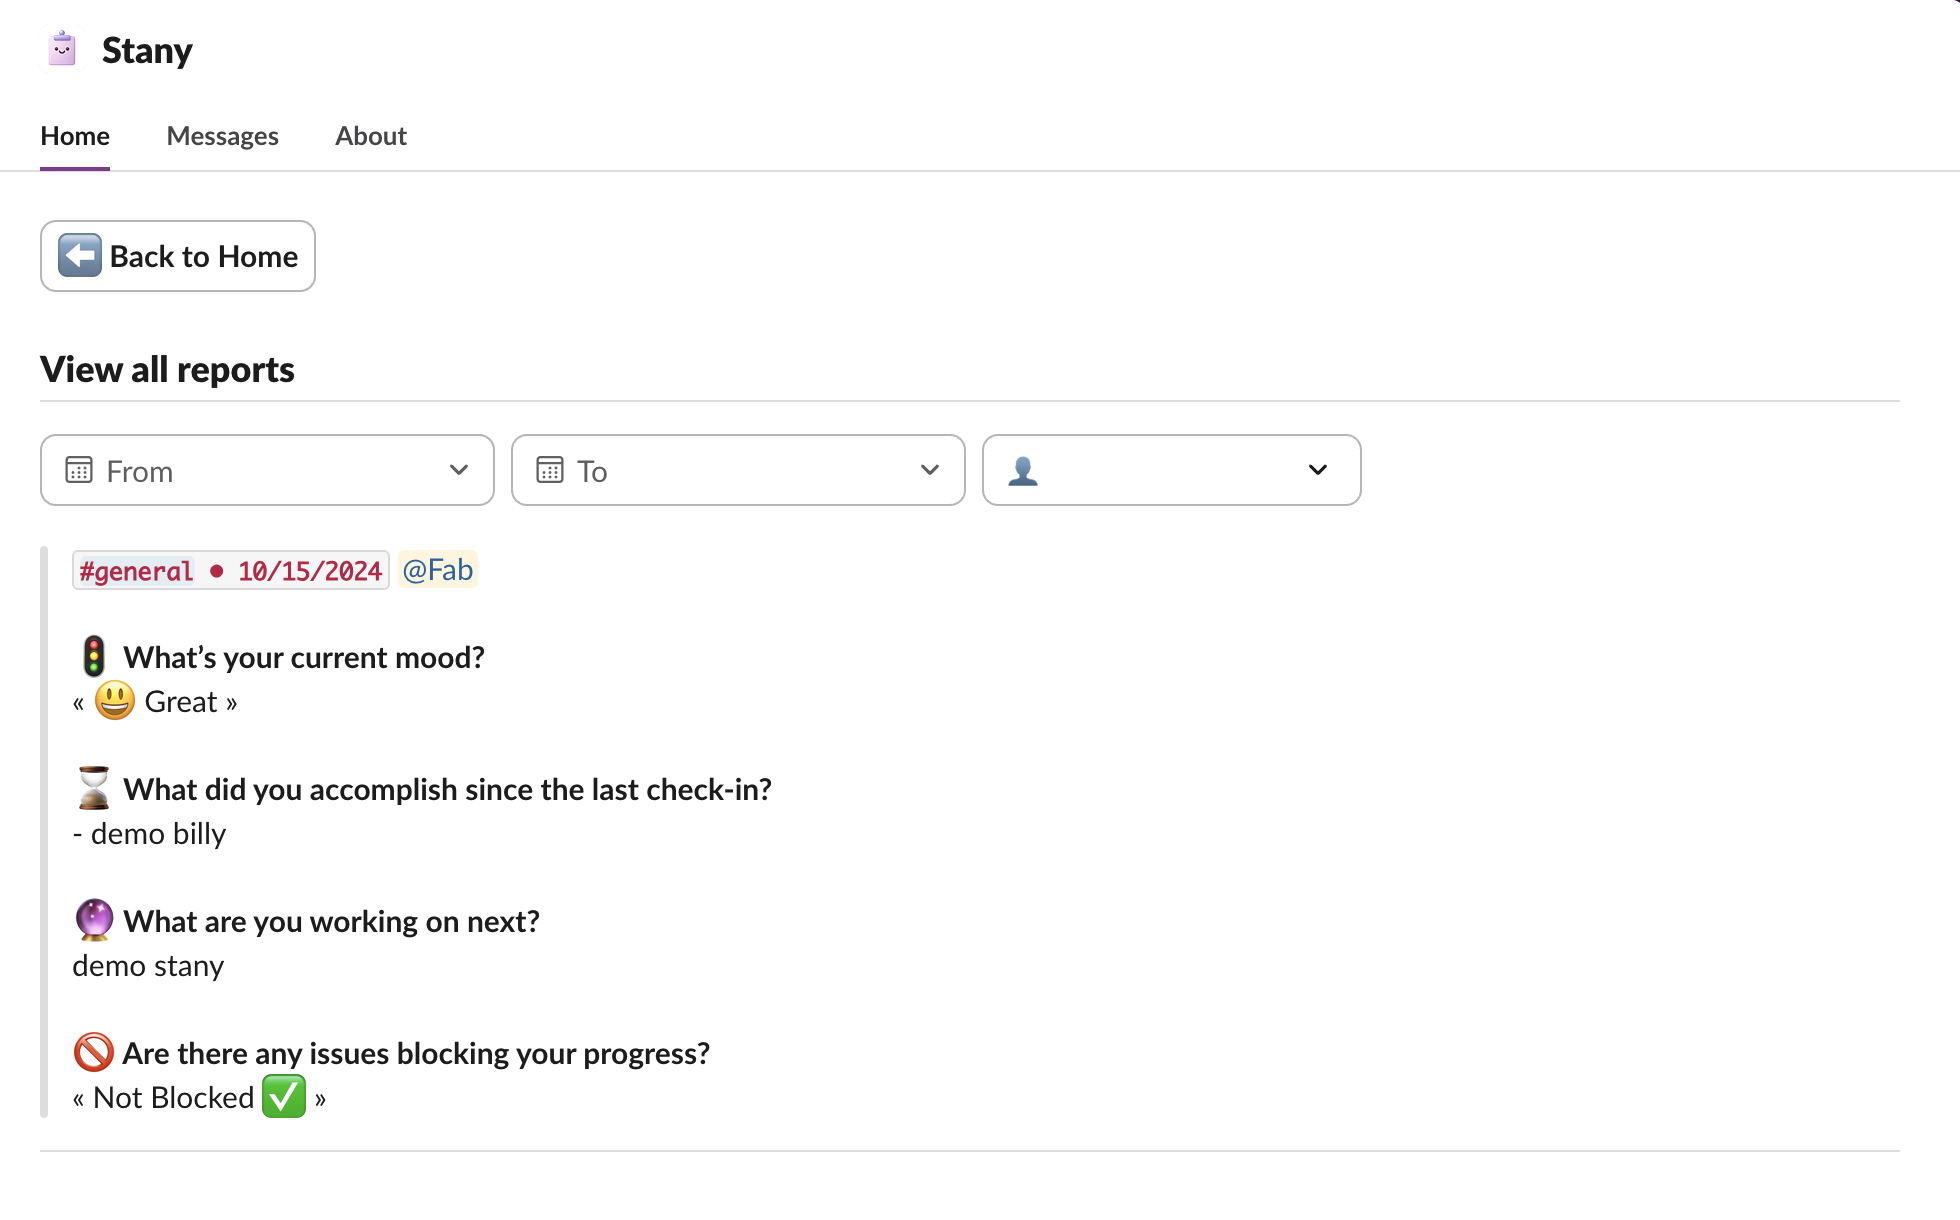The width and height of the screenshot is (1960, 1220).
Task: Click the crystal ball emoji beside next question
Action: pyautogui.click(x=94, y=920)
